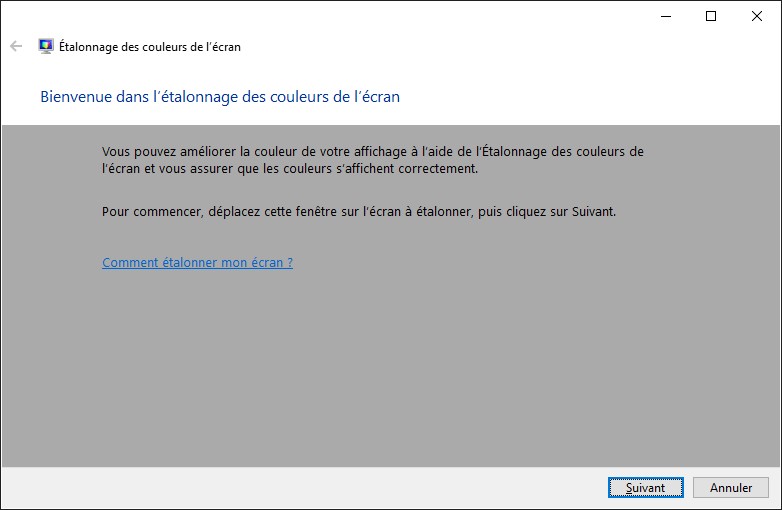782x510 pixels.
Task: Minimize the calibration window
Action: 667,16
